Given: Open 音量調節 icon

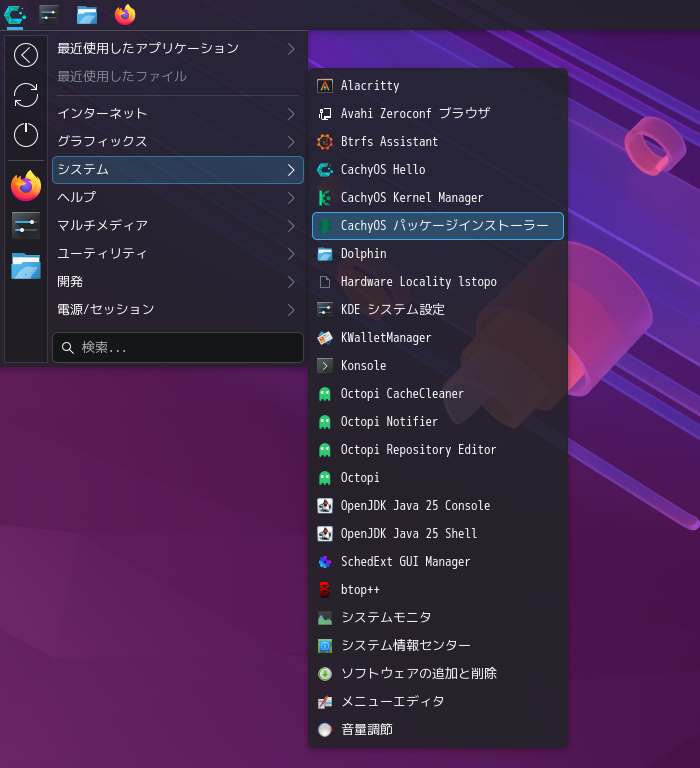Looking at the screenshot, I should click(325, 730).
